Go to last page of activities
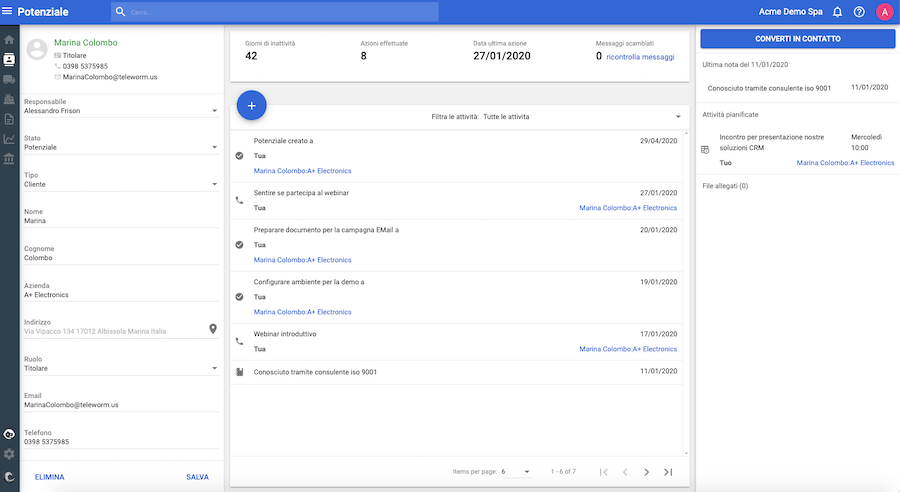900x492 pixels. (668, 472)
